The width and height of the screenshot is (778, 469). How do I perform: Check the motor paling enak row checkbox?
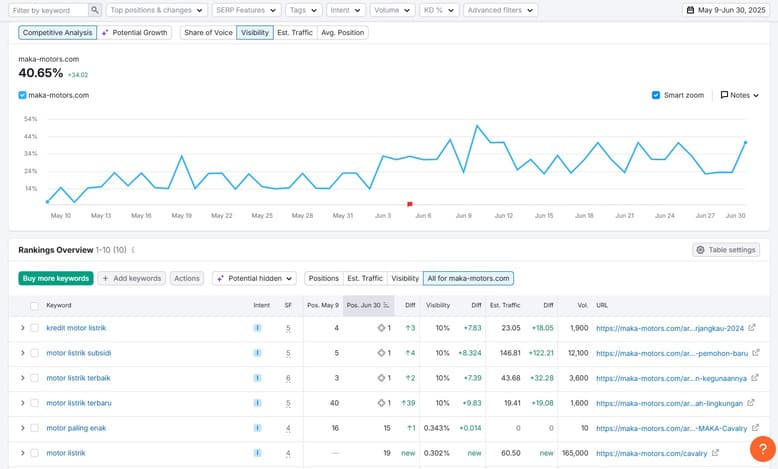34,428
